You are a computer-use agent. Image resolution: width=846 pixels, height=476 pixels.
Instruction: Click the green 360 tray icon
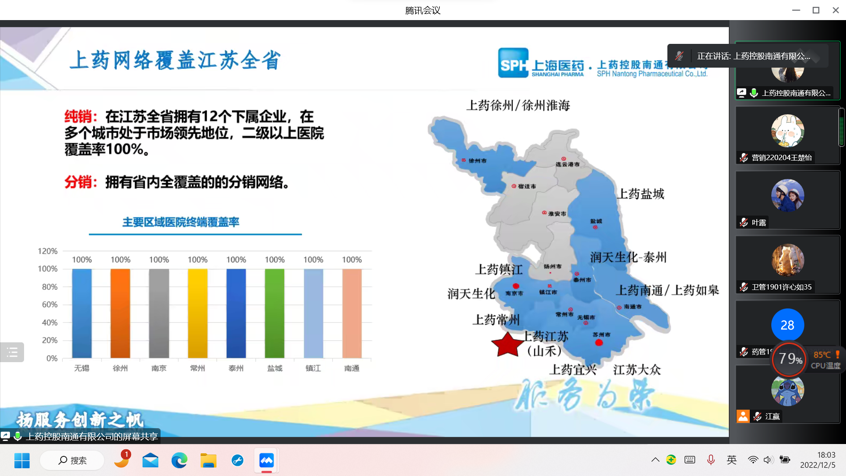tap(671, 460)
